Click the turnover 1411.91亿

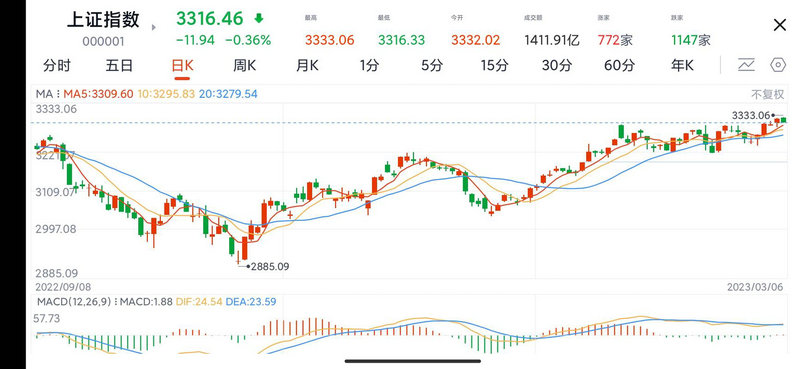click(x=552, y=40)
